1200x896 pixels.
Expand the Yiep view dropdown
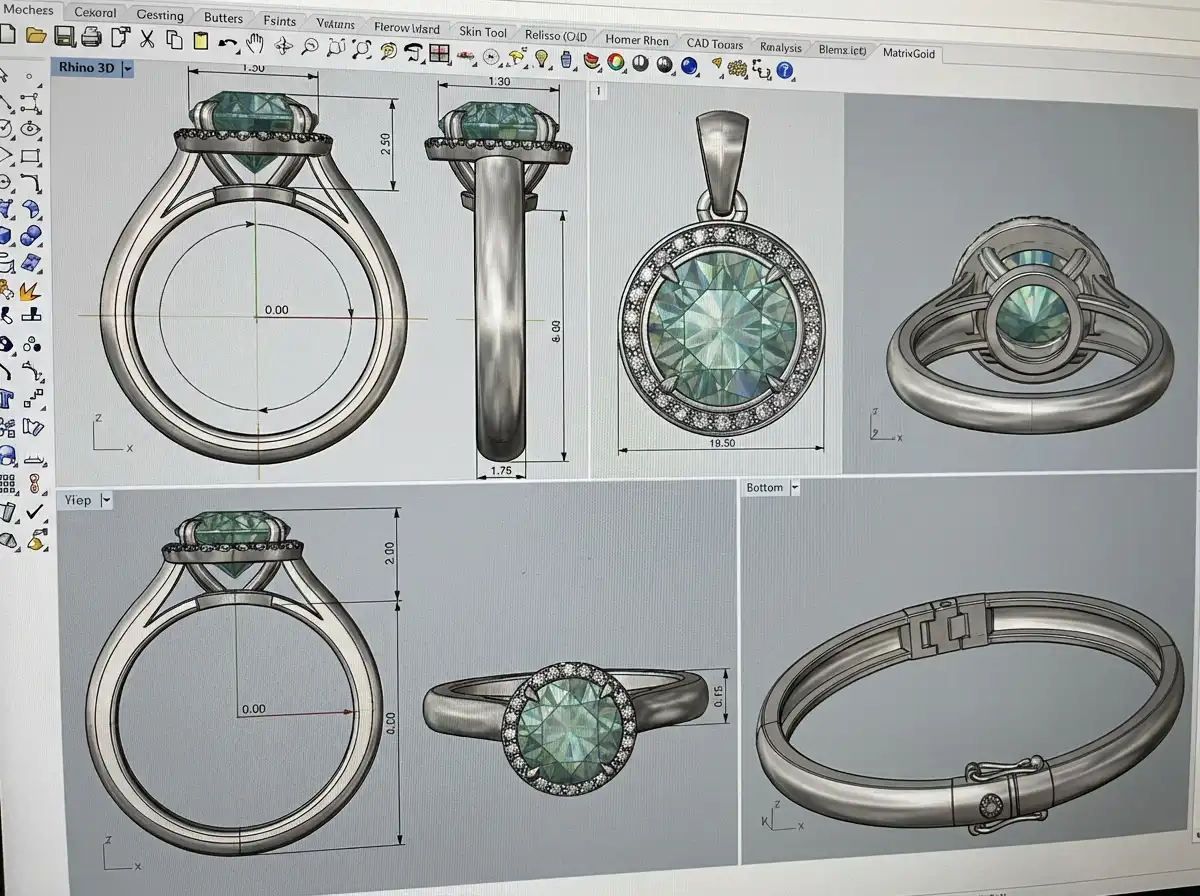tap(108, 500)
